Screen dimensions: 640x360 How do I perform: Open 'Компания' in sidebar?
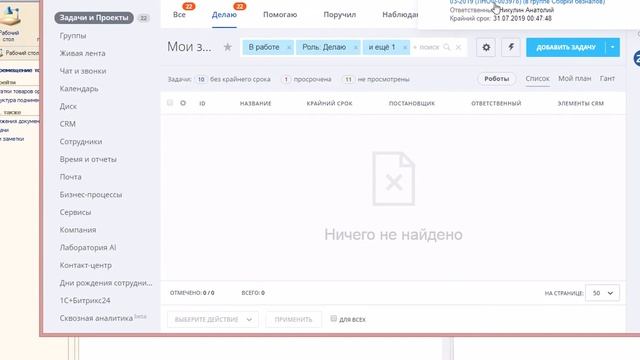(x=78, y=230)
